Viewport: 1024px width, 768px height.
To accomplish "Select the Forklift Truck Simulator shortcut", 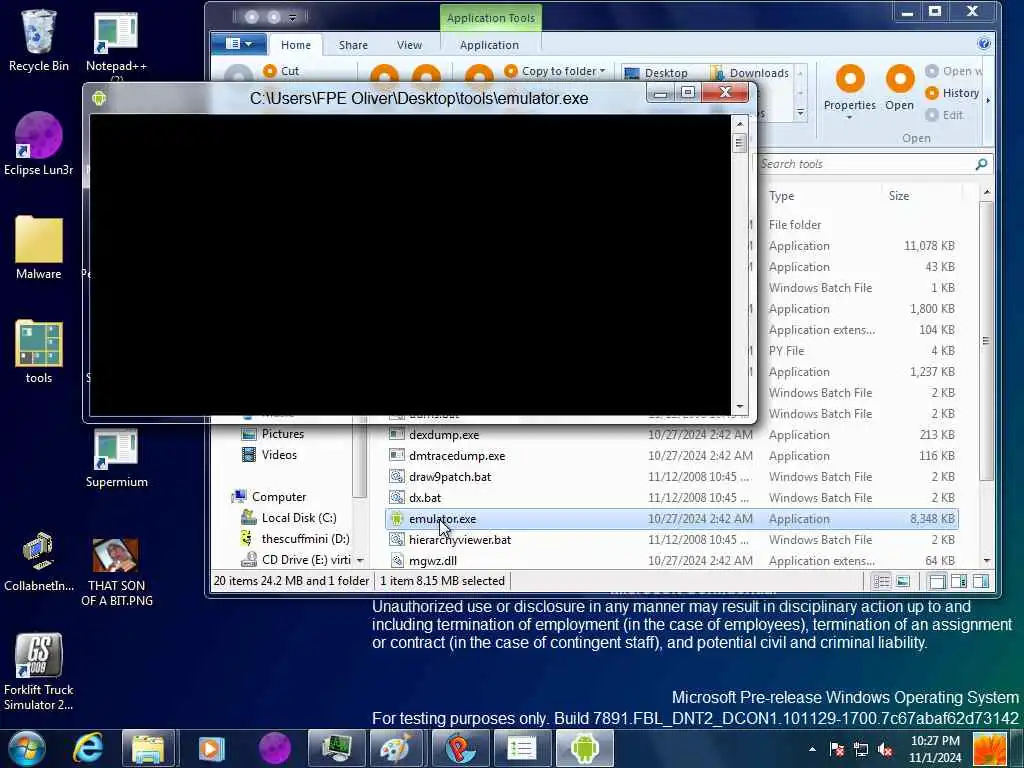I will [39, 671].
